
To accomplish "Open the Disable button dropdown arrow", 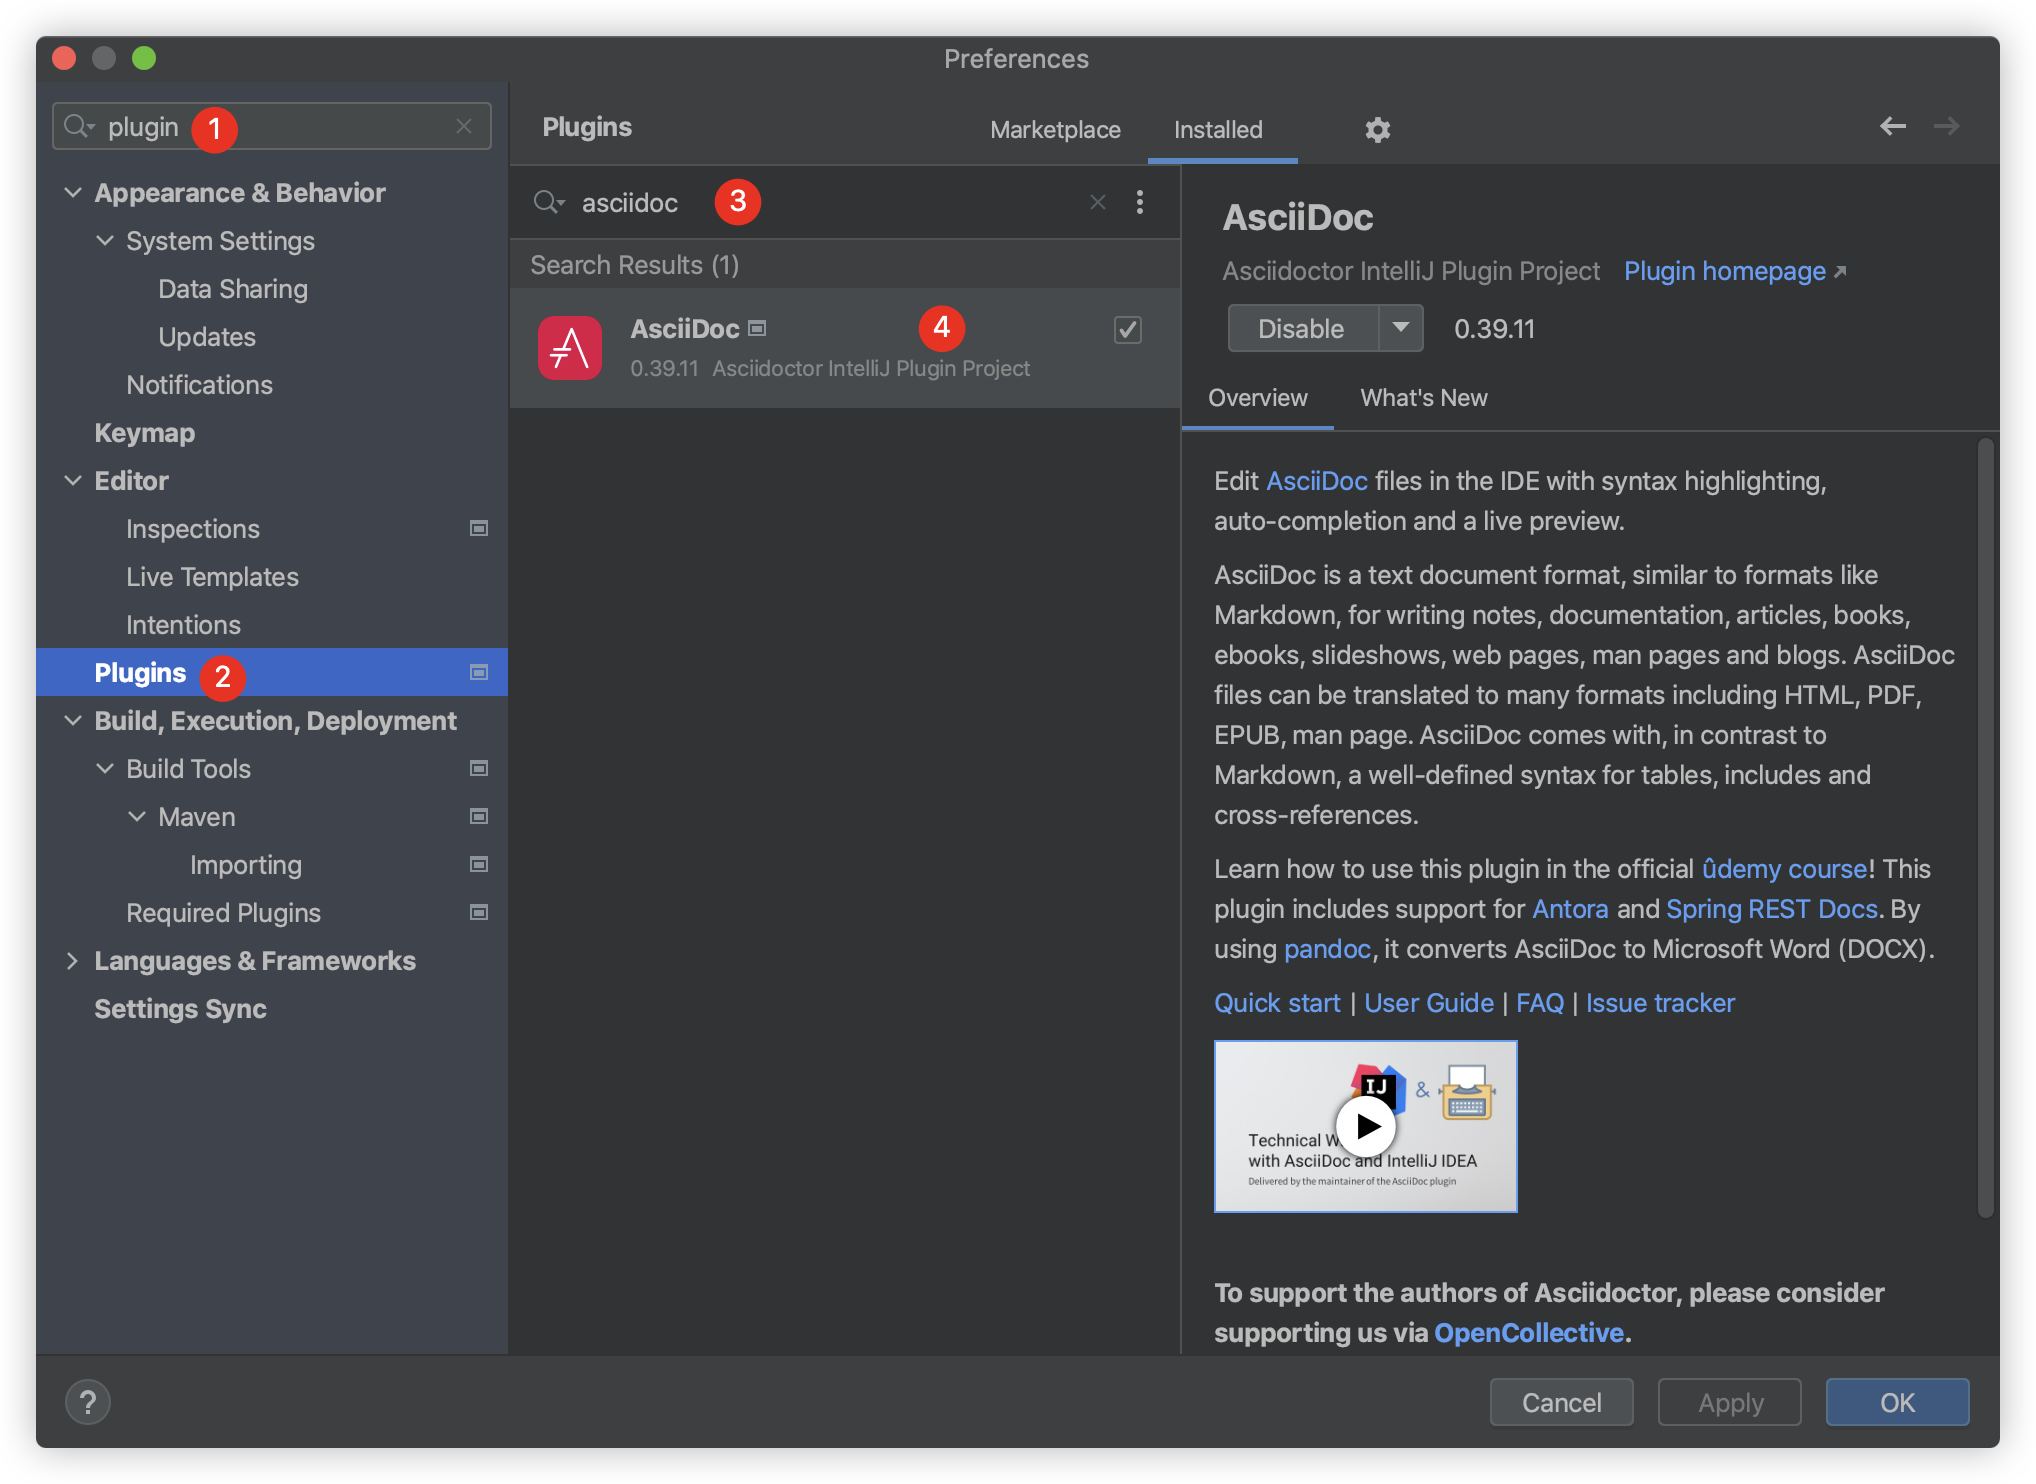I will (1401, 328).
